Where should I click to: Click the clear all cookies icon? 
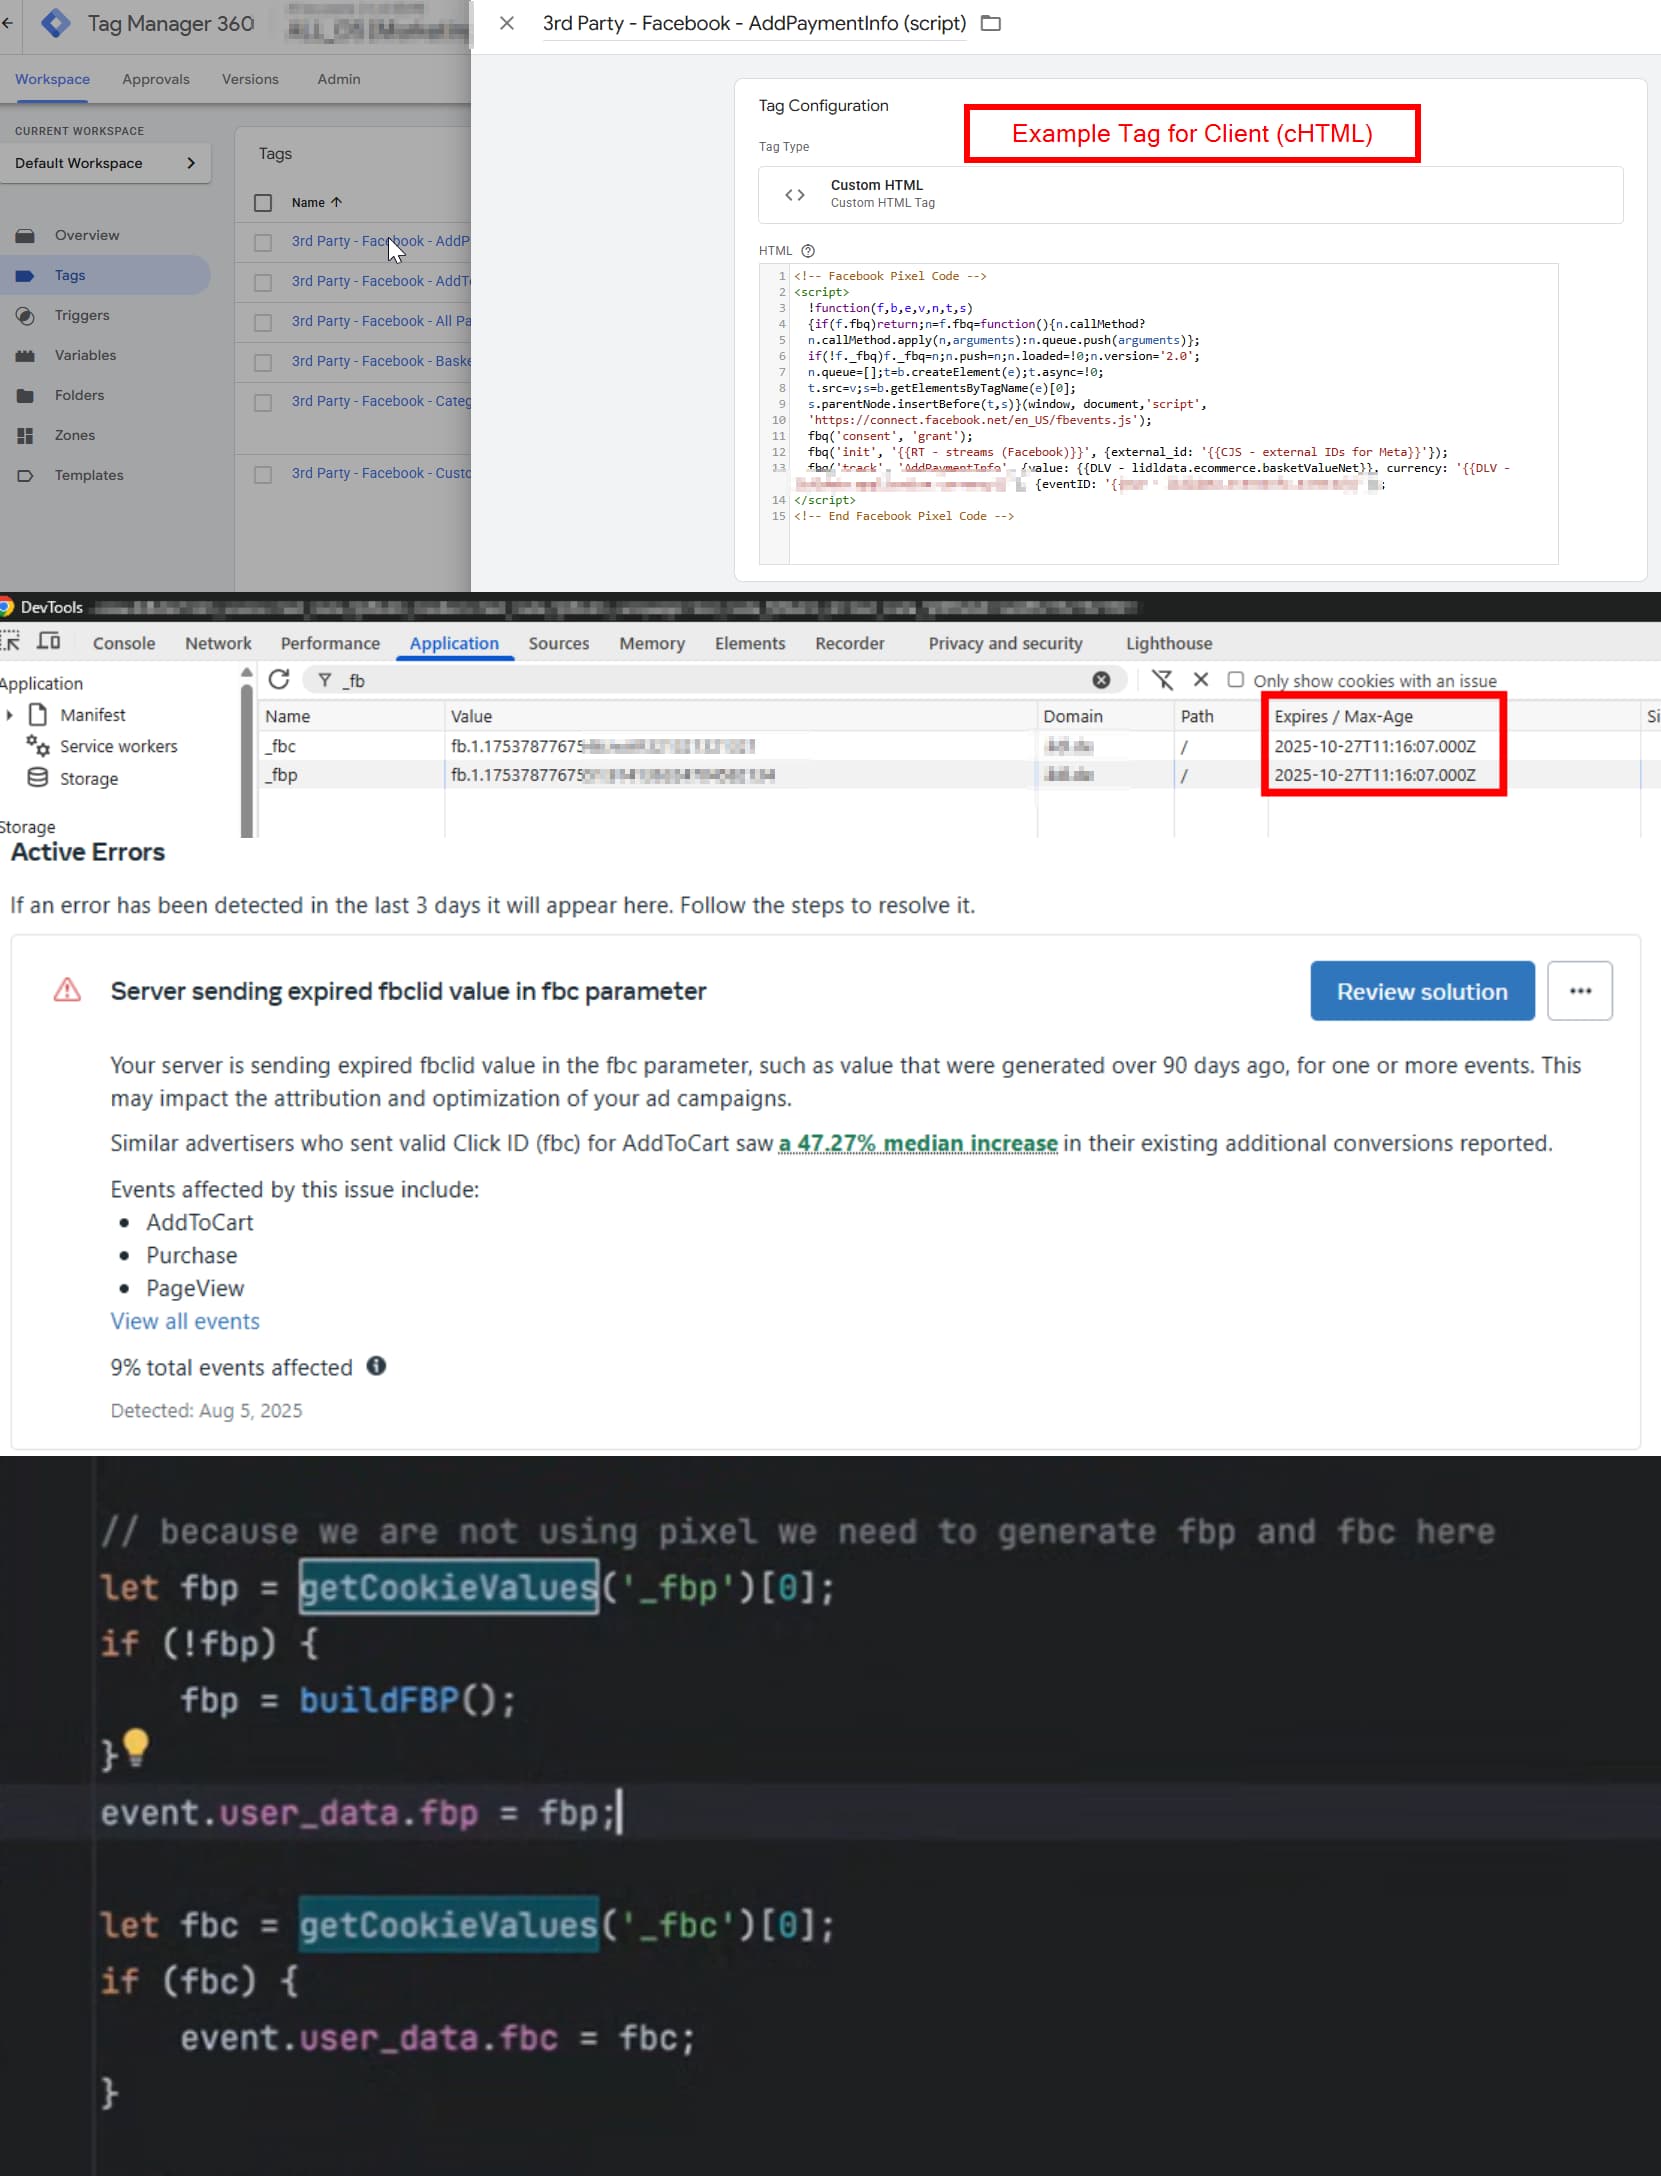tap(1162, 680)
